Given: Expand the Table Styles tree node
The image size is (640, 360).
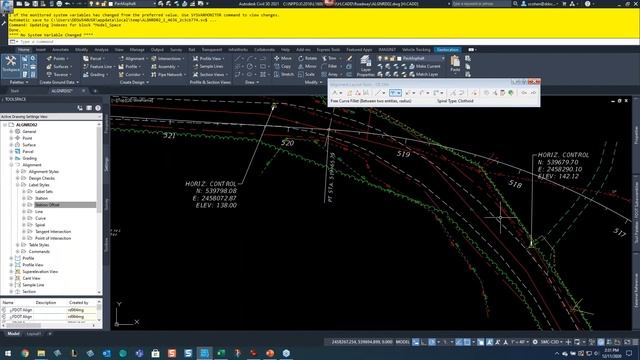Looking at the screenshot, I should pyautogui.click(x=18, y=245).
